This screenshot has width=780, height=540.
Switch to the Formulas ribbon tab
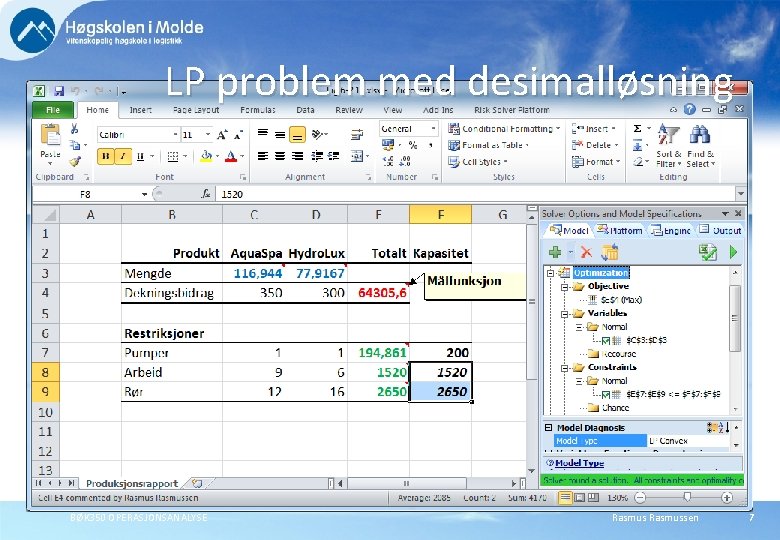click(258, 110)
